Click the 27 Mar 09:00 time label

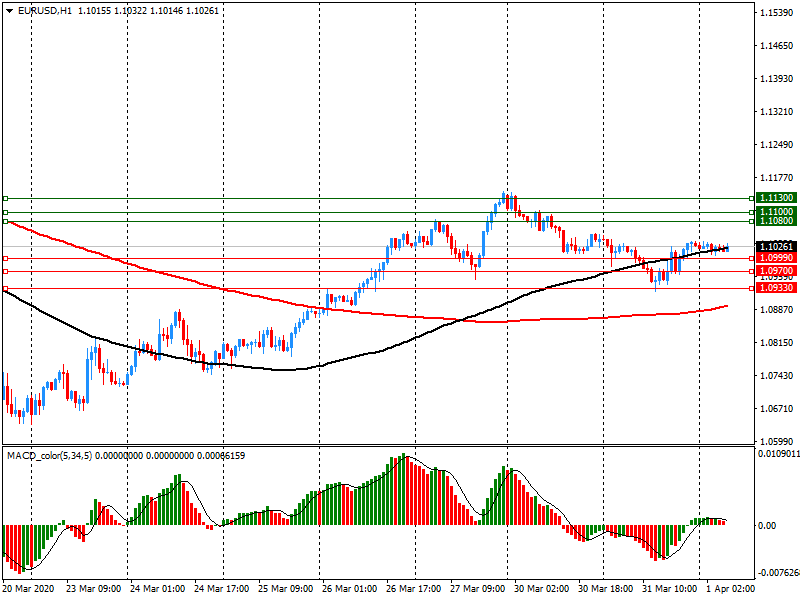(478, 589)
